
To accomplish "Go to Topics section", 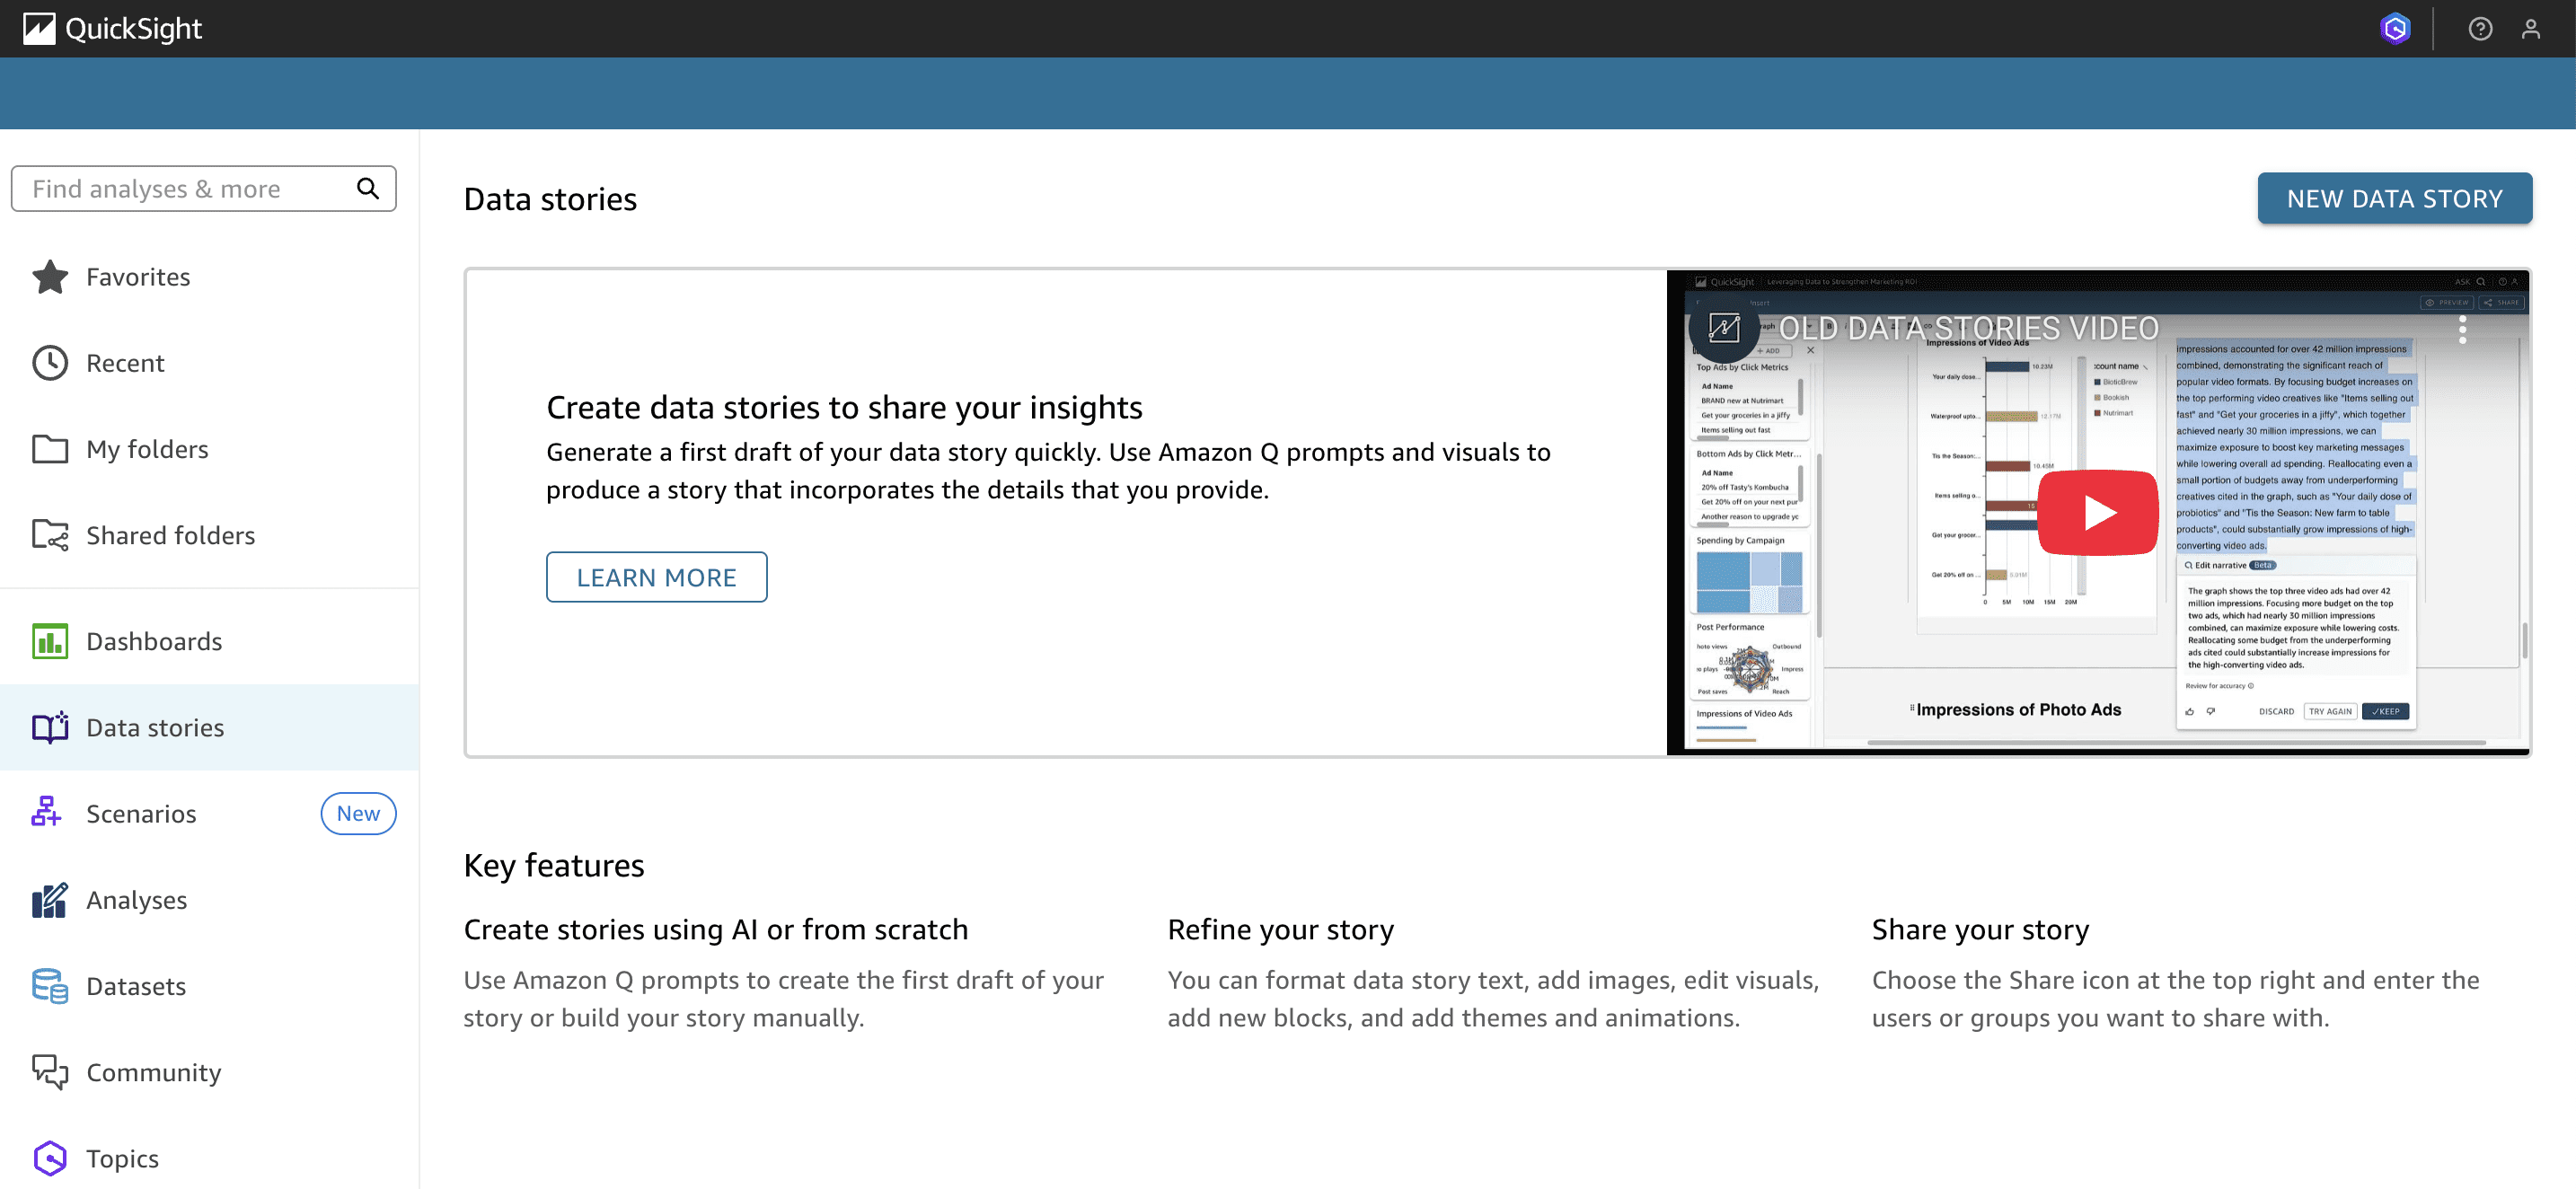I will pos(122,1158).
